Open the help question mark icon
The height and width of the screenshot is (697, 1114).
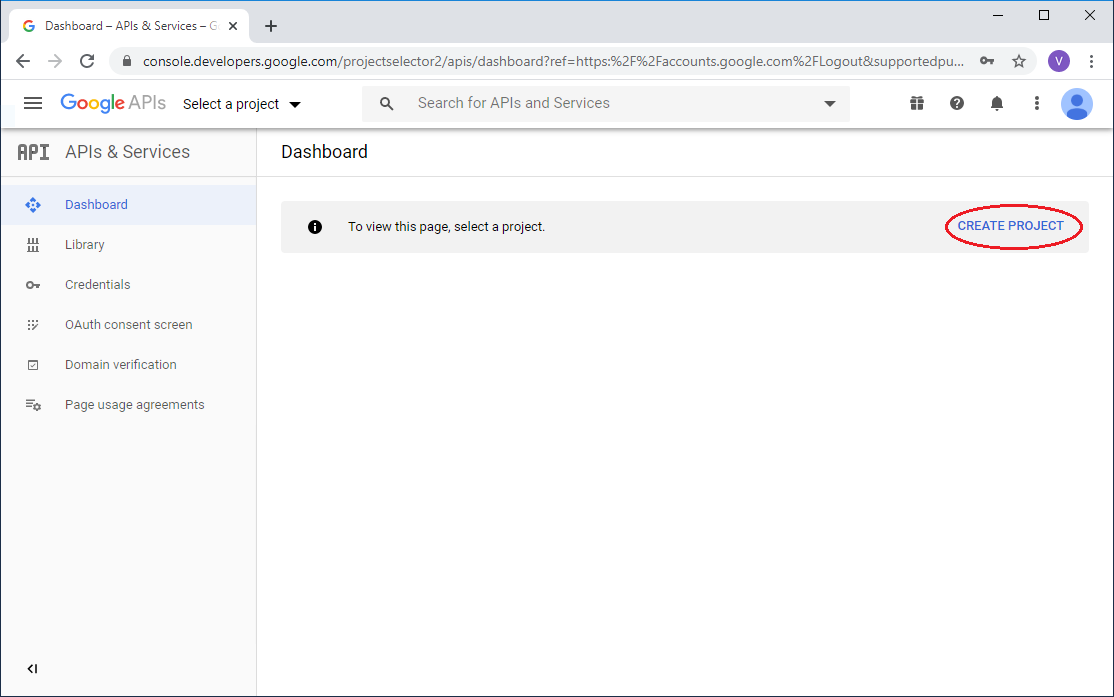[957, 104]
